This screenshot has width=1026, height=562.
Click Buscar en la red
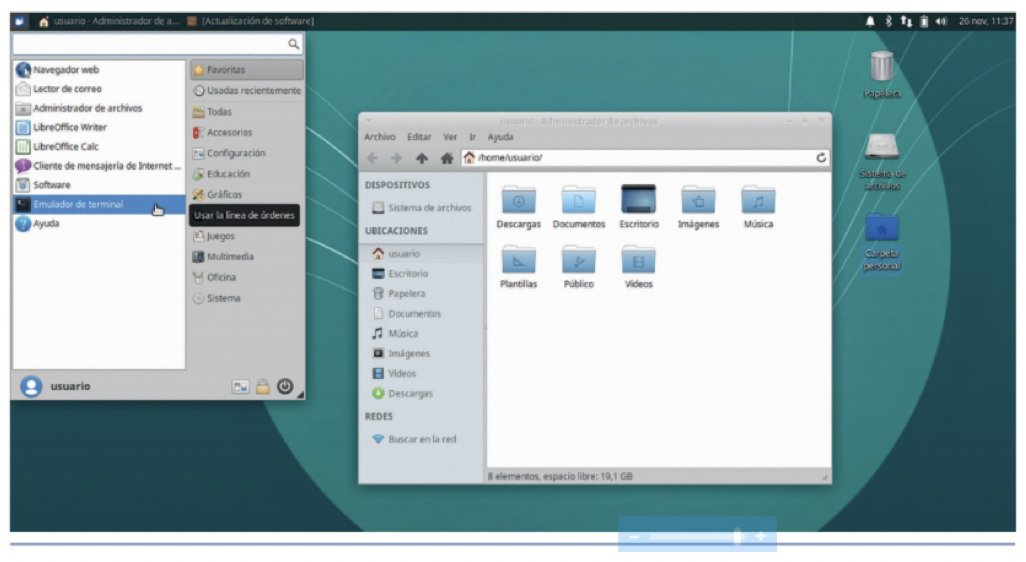[422, 439]
